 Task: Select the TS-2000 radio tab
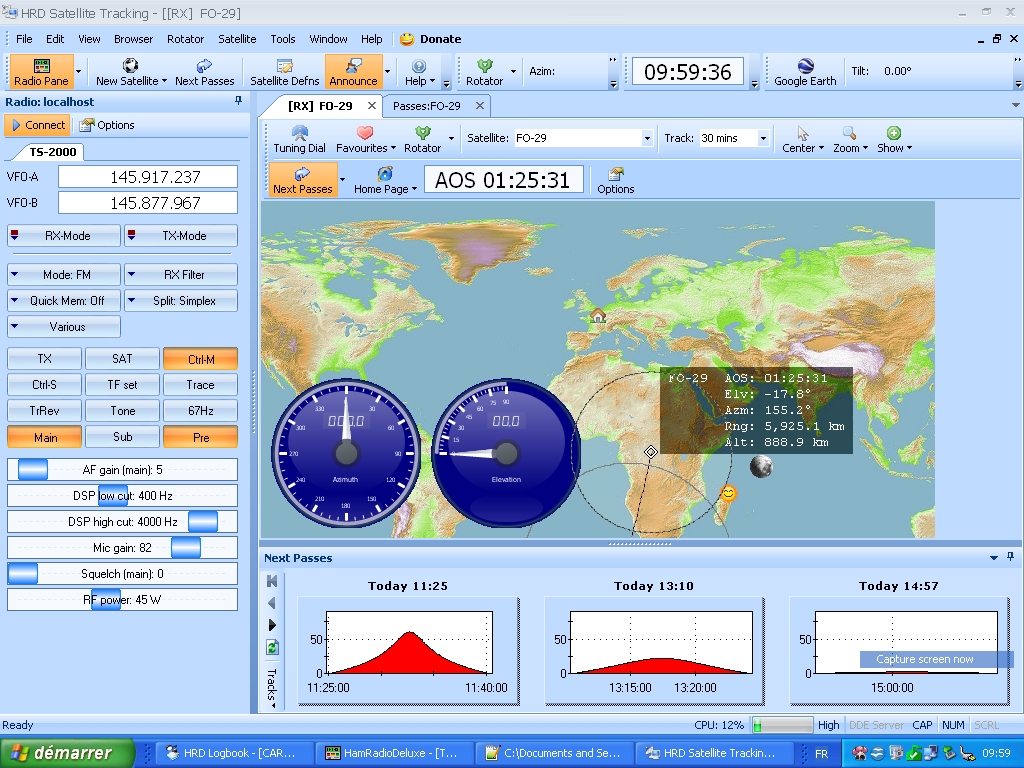pyautogui.click(x=52, y=152)
